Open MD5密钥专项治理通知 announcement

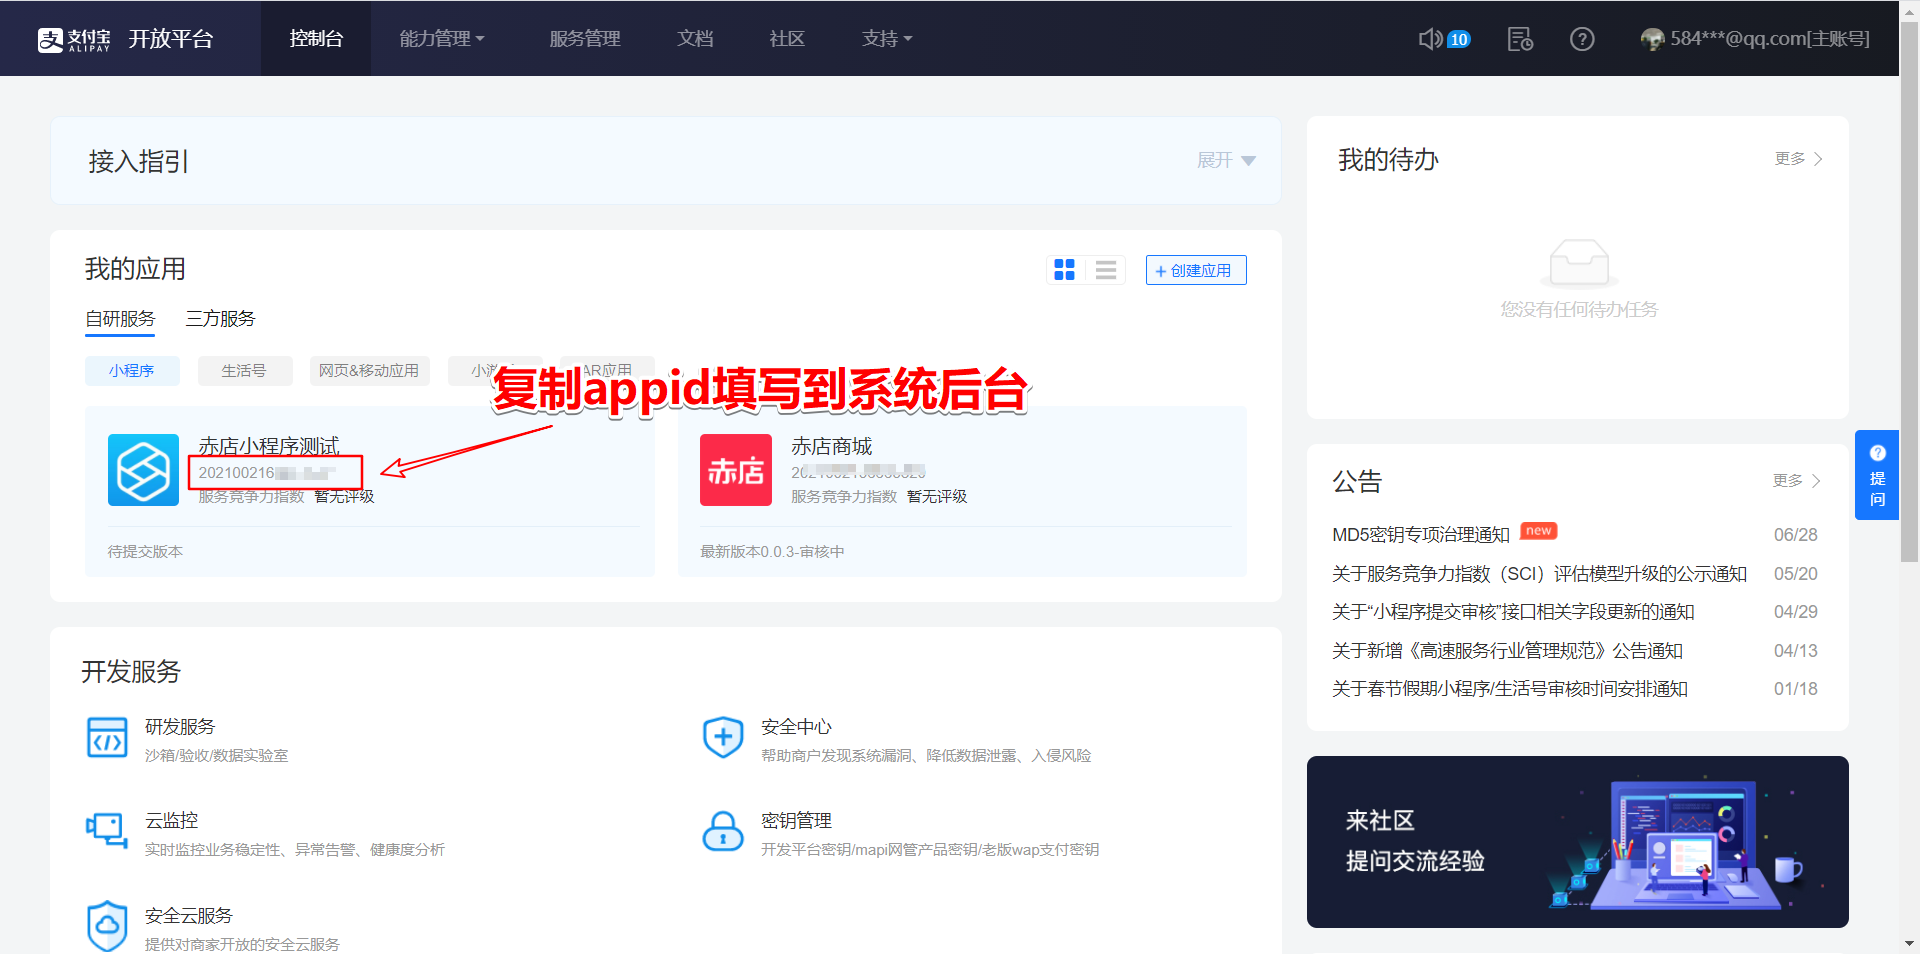[1421, 535]
